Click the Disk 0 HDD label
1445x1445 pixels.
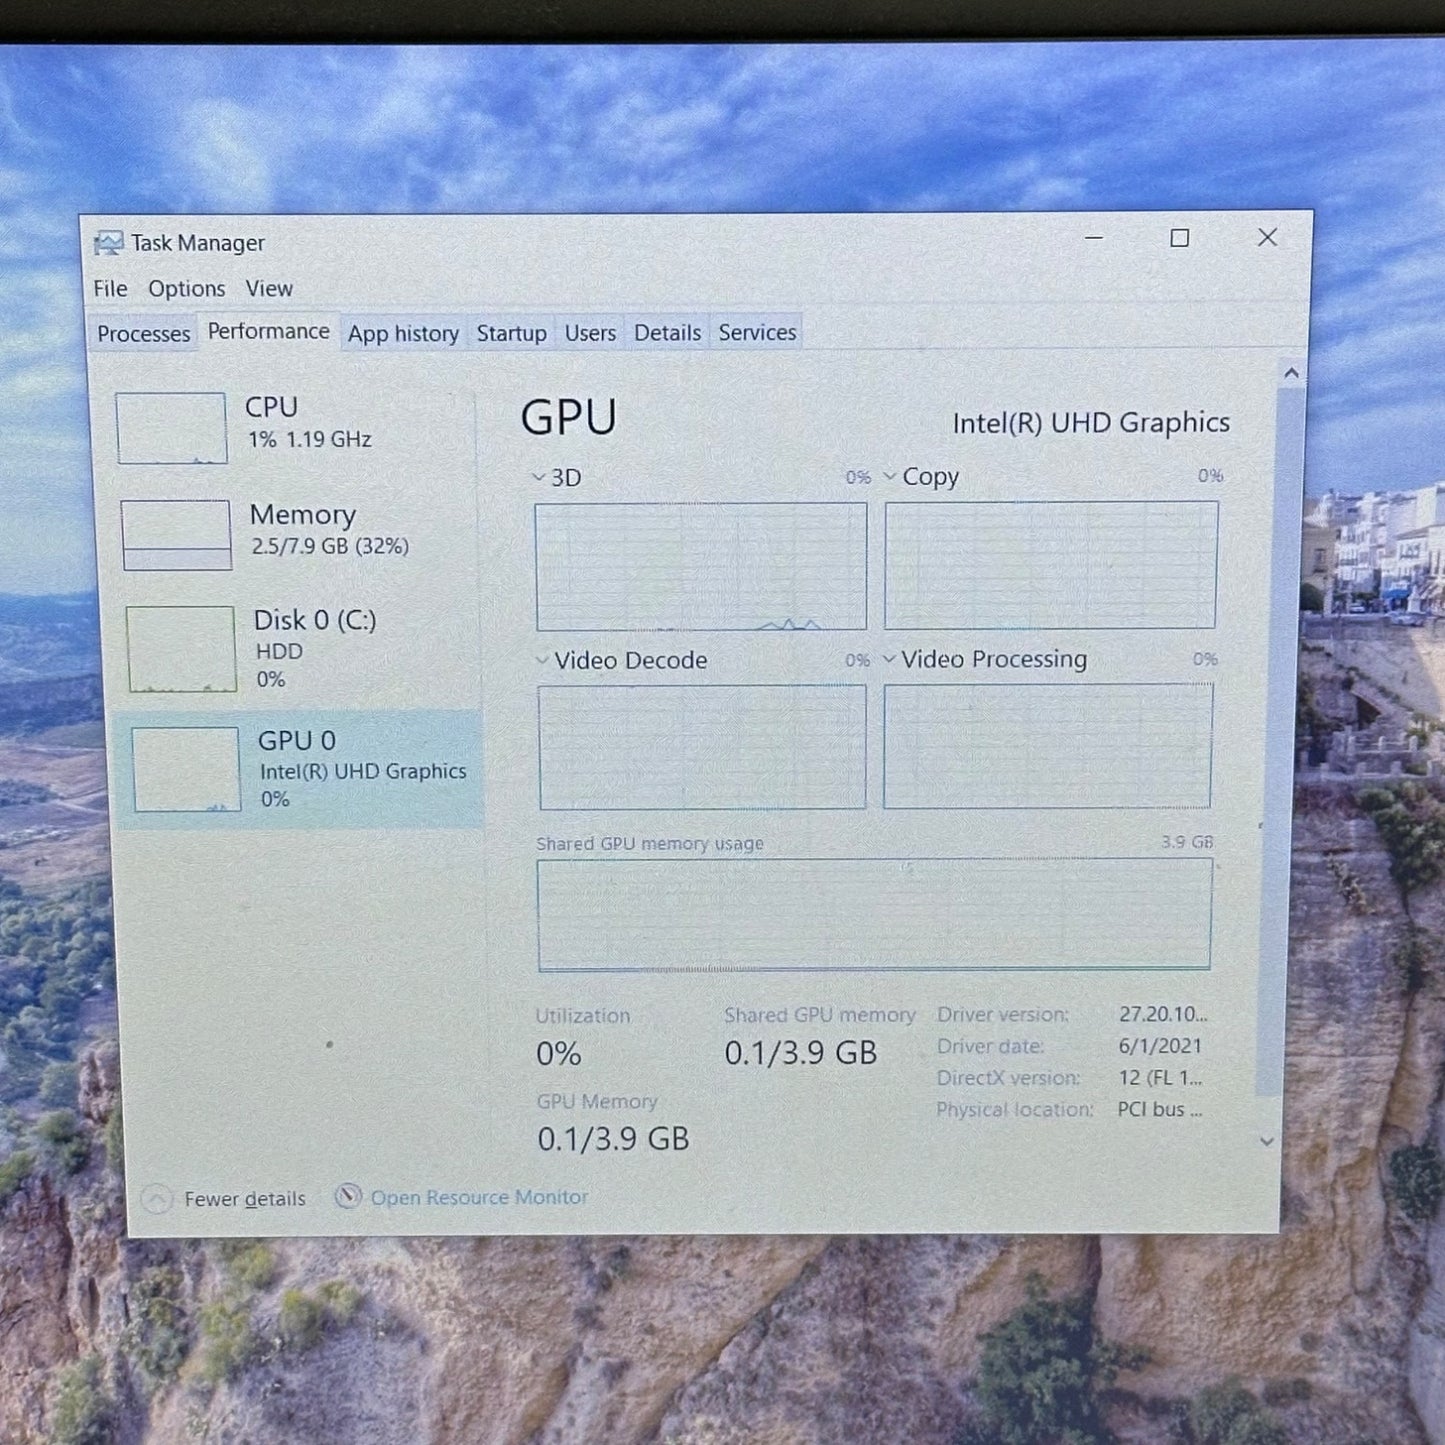point(279,651)
